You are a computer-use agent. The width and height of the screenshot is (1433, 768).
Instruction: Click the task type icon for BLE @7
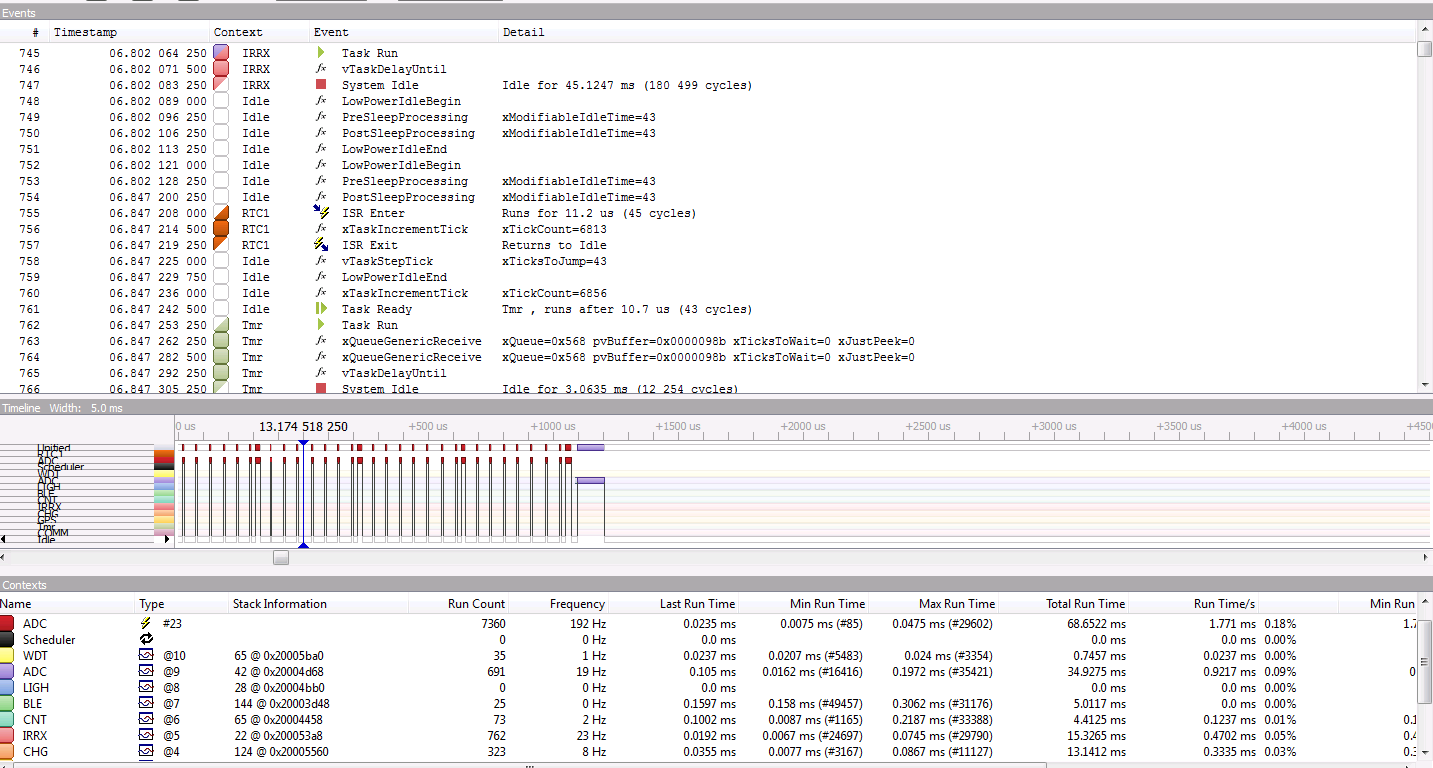[x=146, y=703]
